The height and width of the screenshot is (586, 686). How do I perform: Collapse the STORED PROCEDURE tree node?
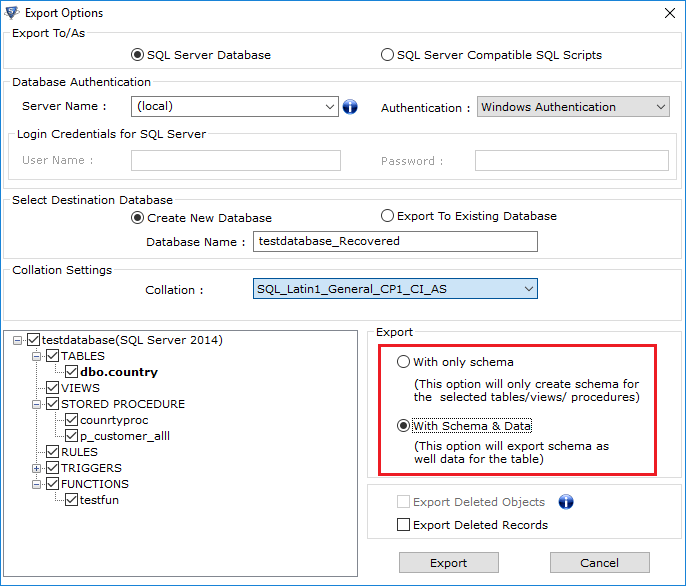(37, 404)
